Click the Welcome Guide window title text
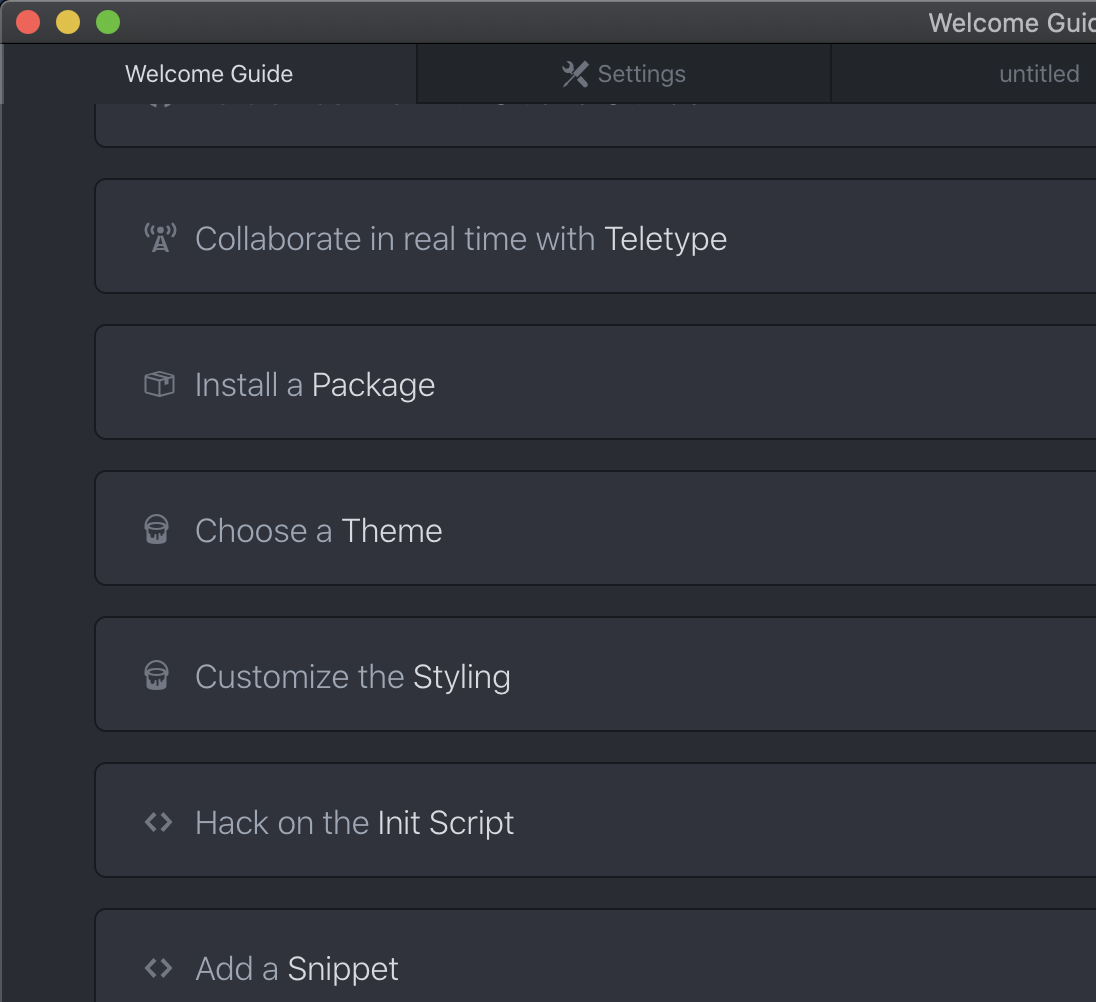1096x1002 pixels. coord(1011,22)
